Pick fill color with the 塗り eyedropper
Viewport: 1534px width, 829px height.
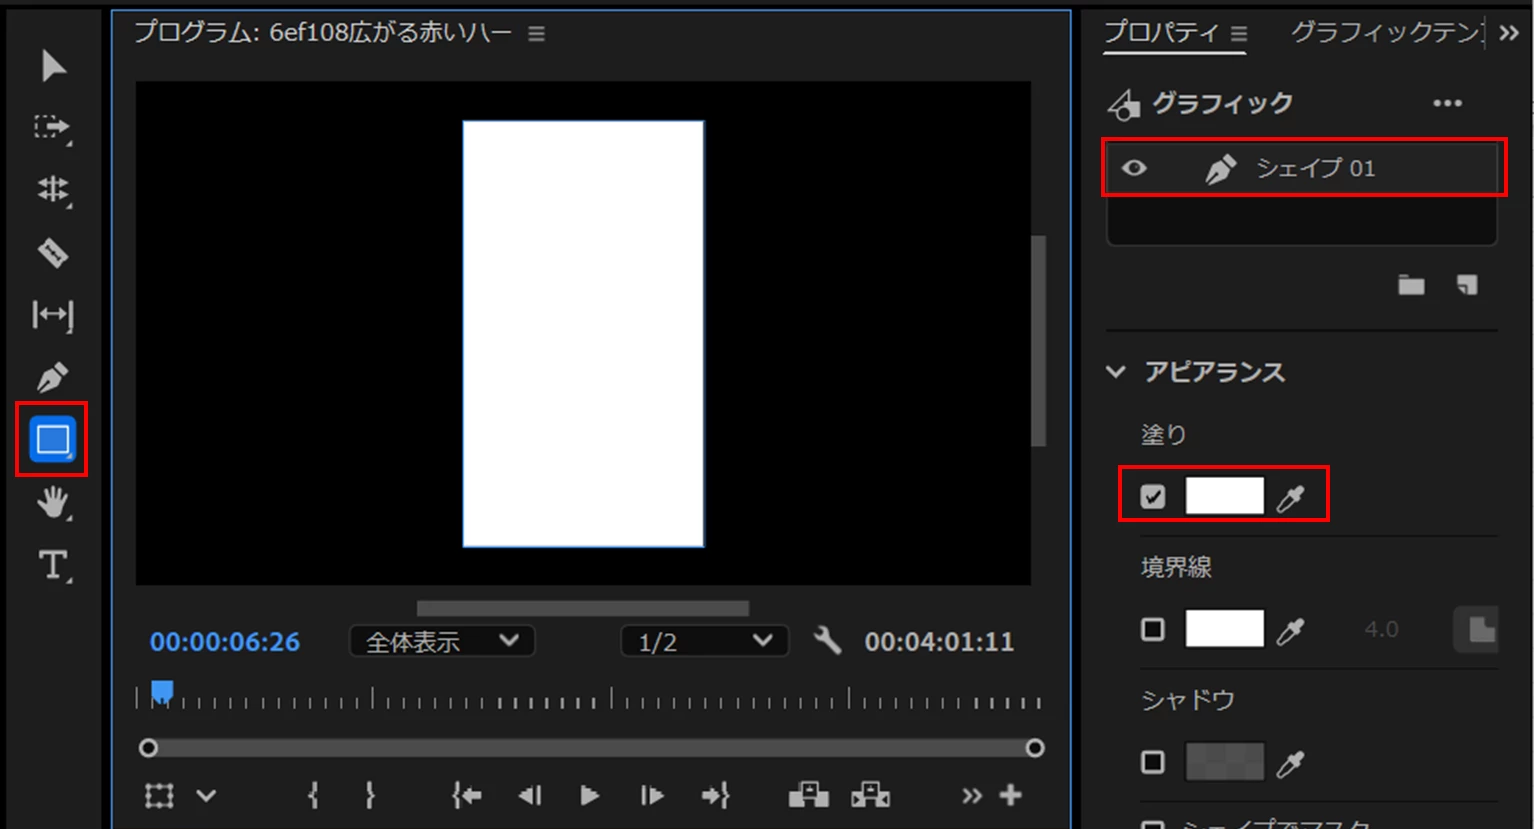pyautogui.click(x=1291, y=496)
